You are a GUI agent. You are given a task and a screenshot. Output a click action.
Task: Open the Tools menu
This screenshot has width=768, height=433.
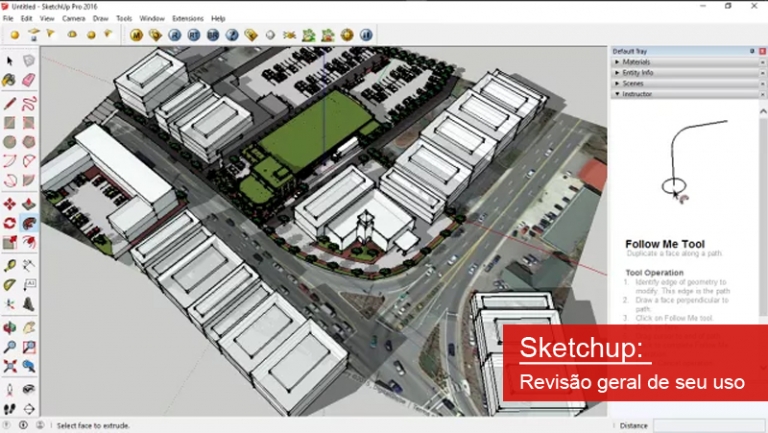[x=124, y=19]
